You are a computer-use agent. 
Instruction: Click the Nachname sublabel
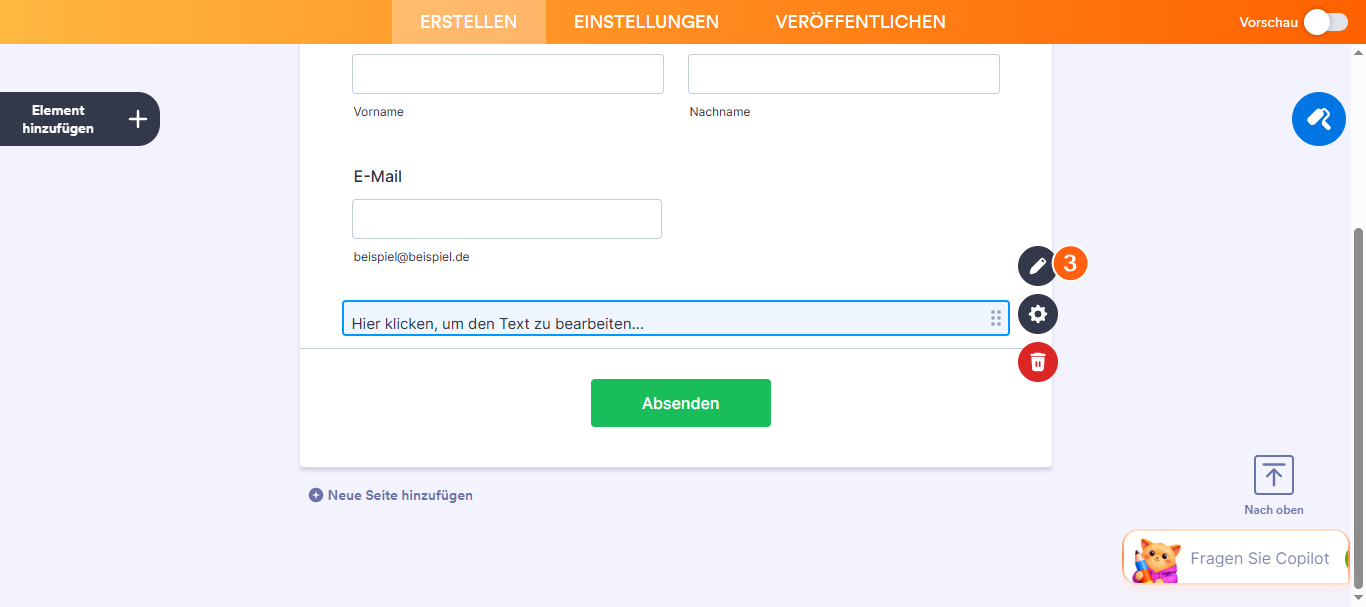pyautogui.click(x=720, y=112)
